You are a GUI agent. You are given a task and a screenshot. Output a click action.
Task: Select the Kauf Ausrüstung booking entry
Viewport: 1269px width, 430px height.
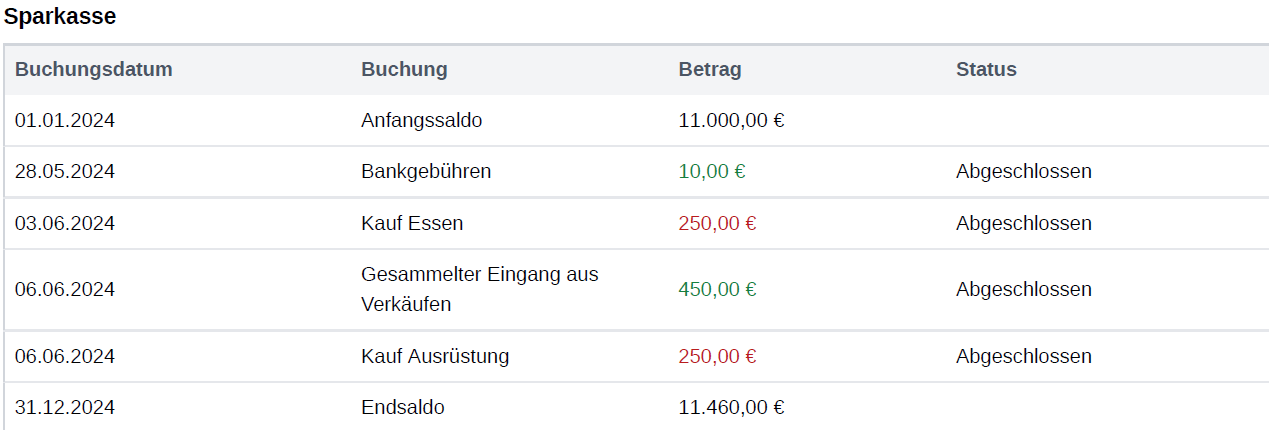click(435, 357)
